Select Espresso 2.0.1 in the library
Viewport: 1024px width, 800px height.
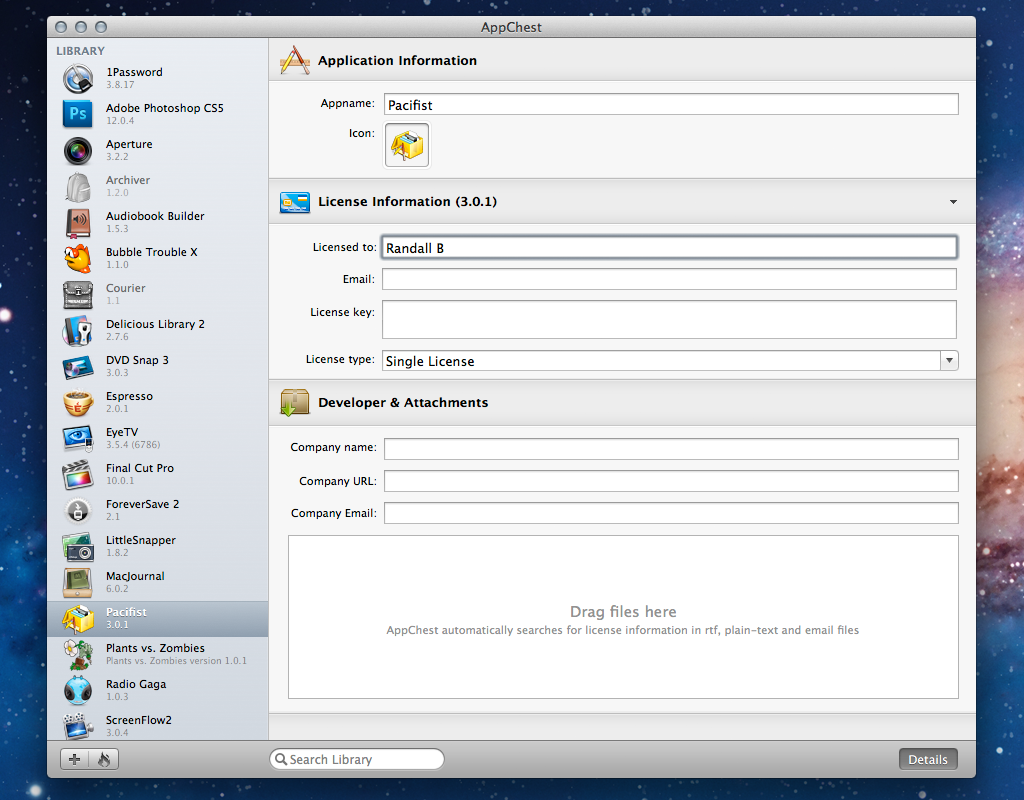click(x=157, y=402)
